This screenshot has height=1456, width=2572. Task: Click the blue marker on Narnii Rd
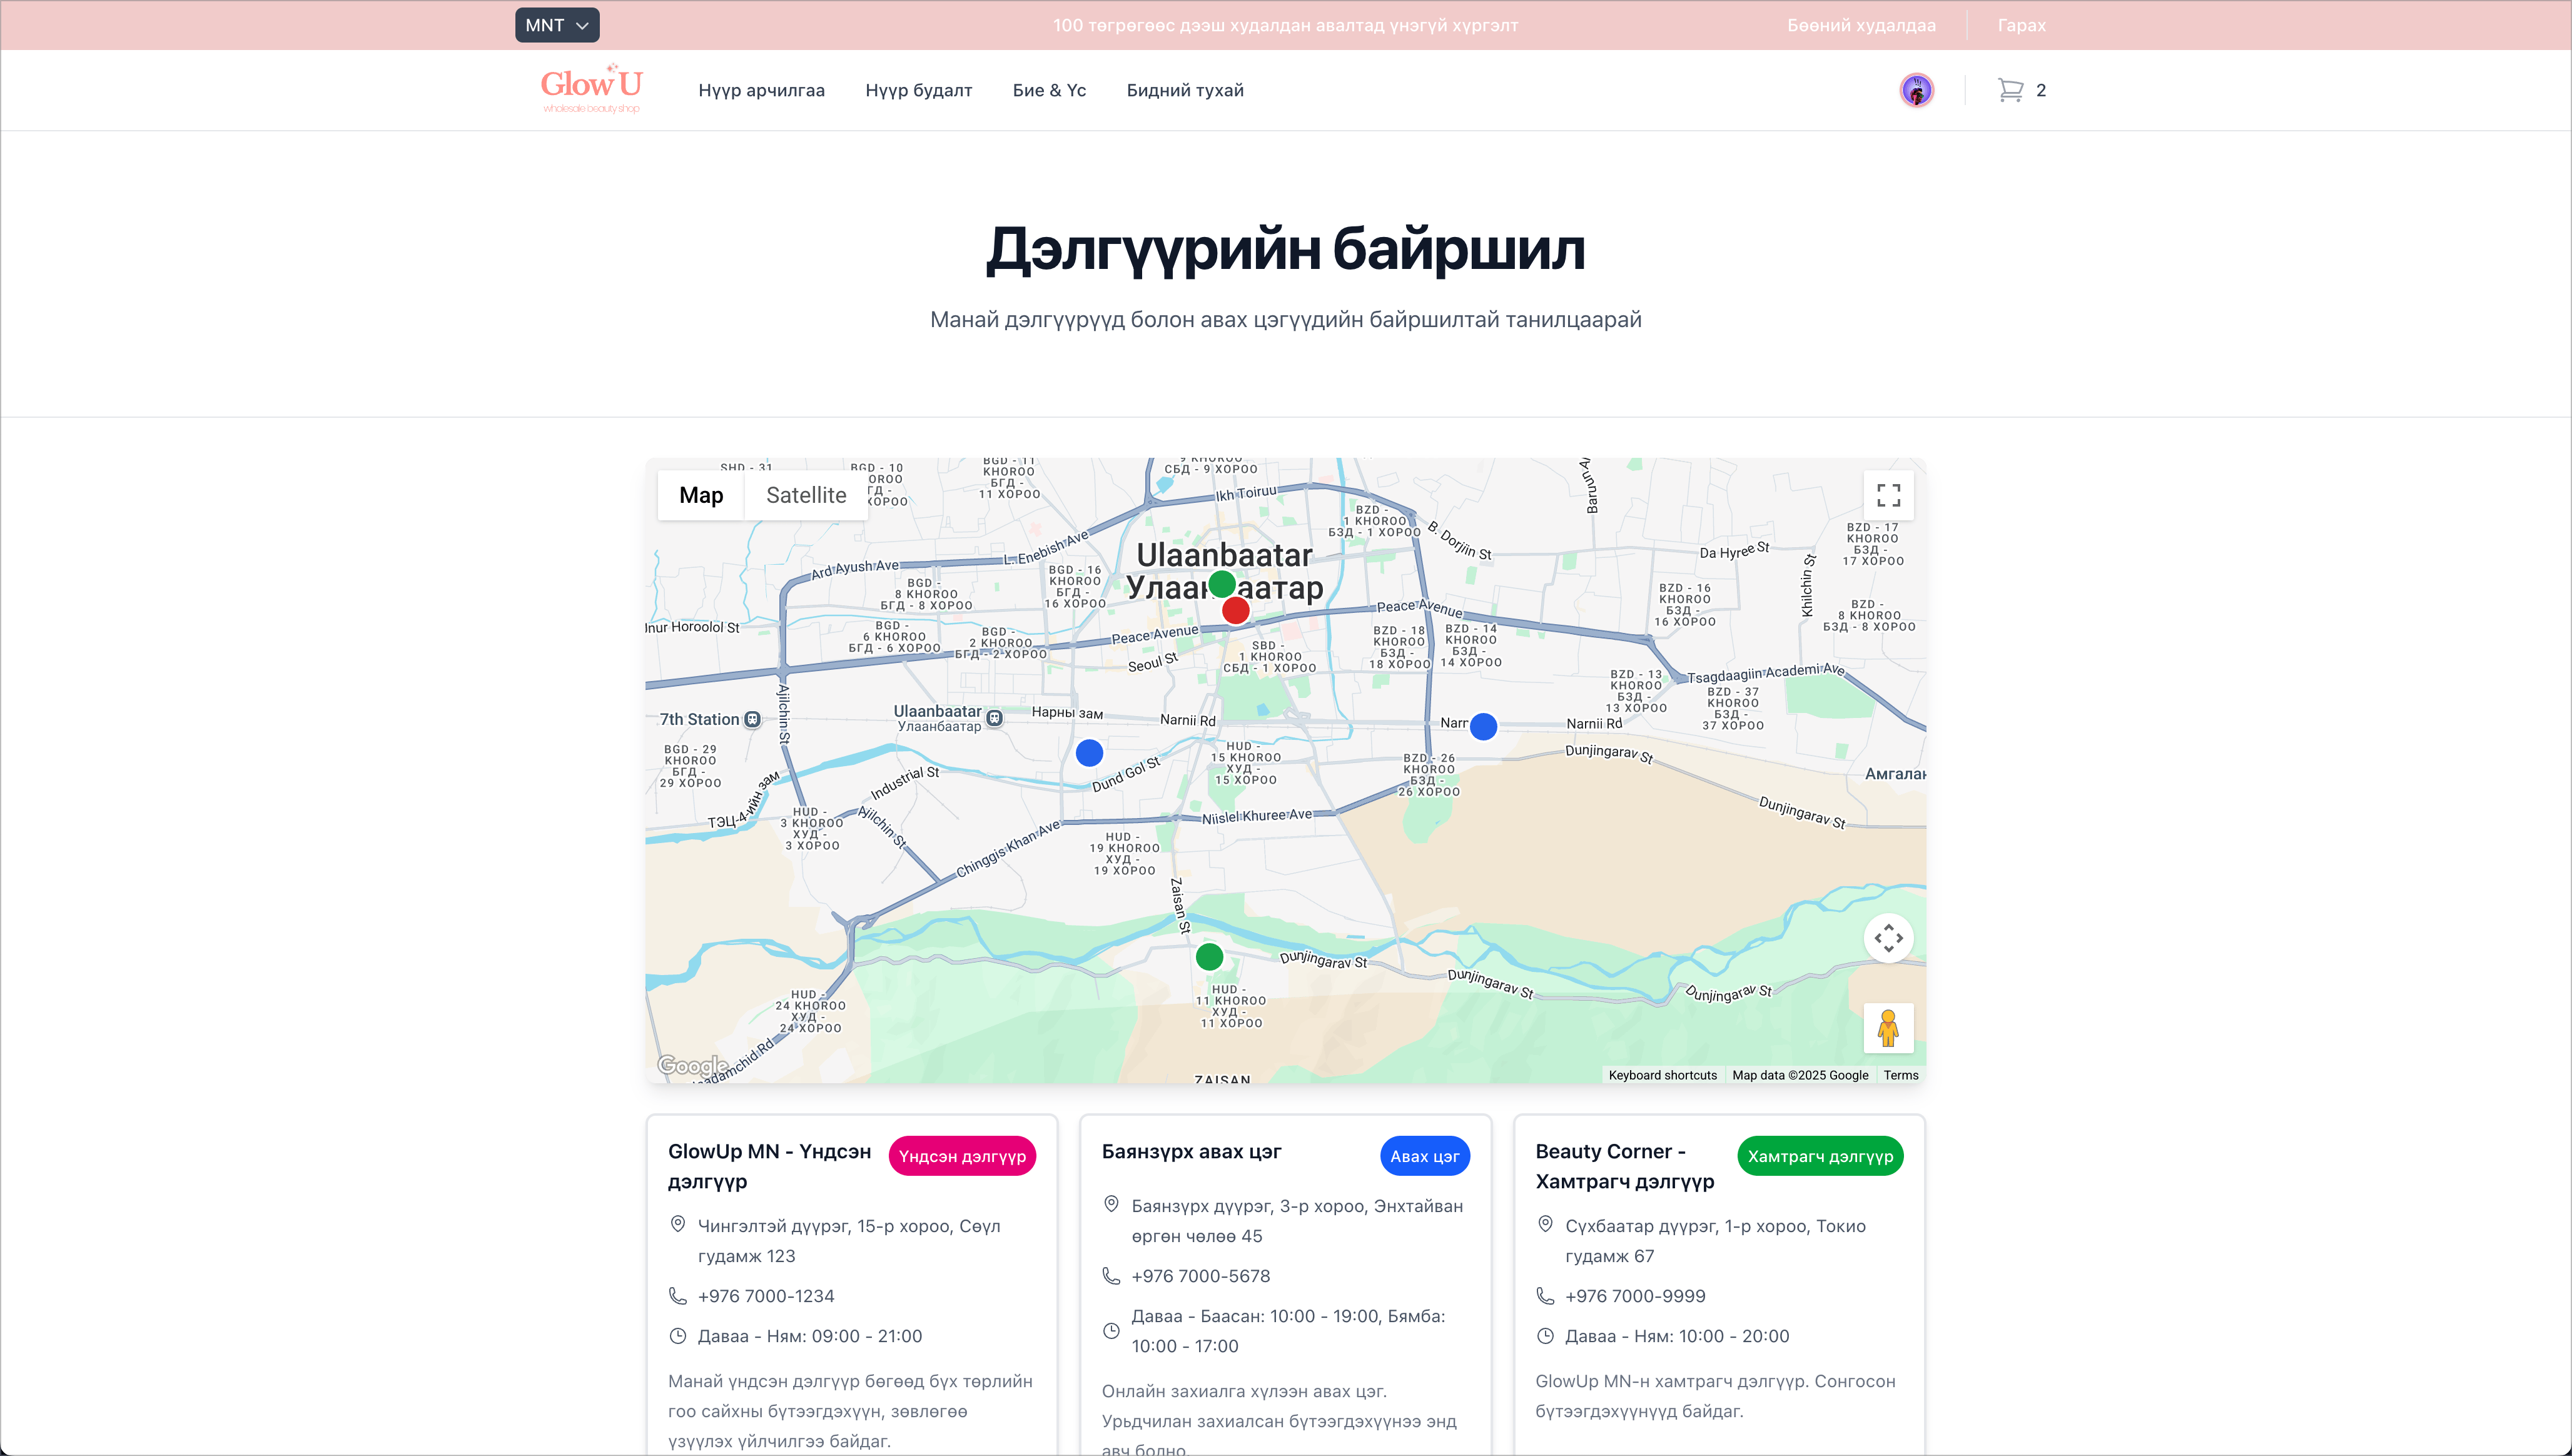(1483, 726)
